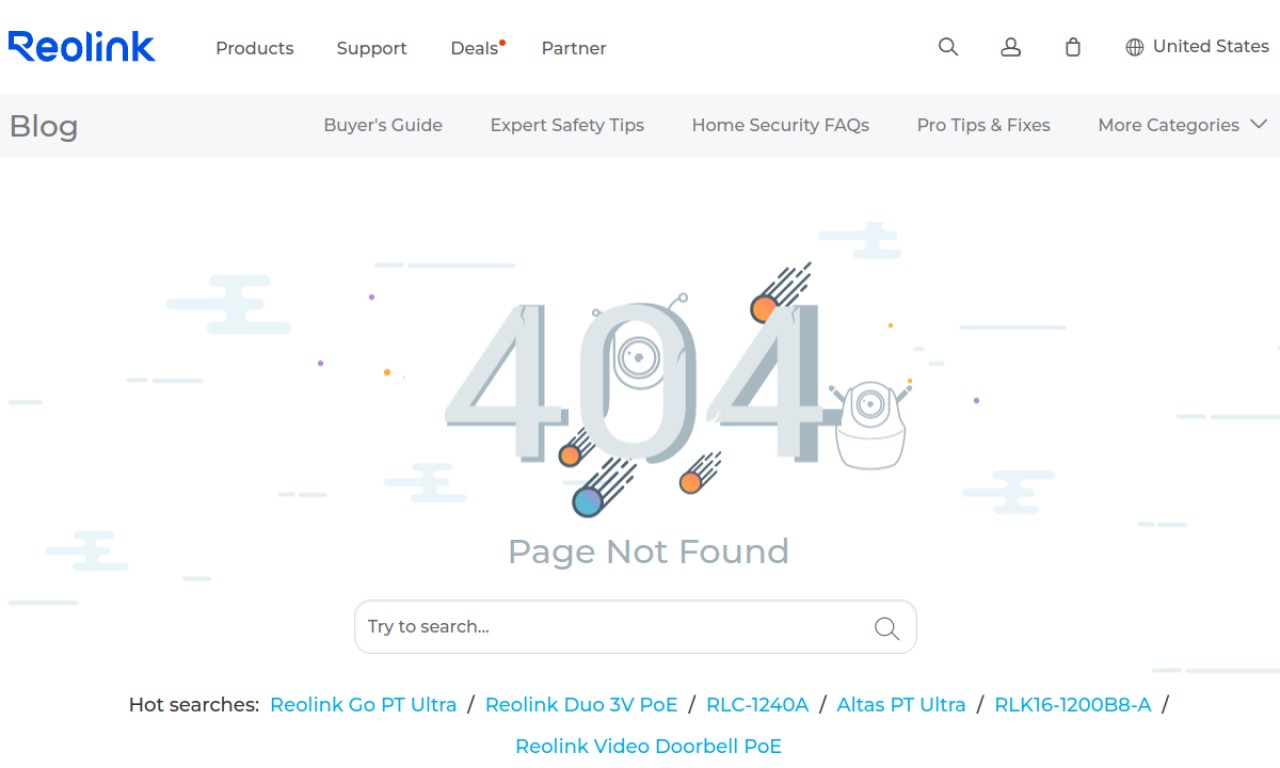Open the RLC-1240A hot search
The height and width of the screenshot is (768, 1280).
pos(757,705)
